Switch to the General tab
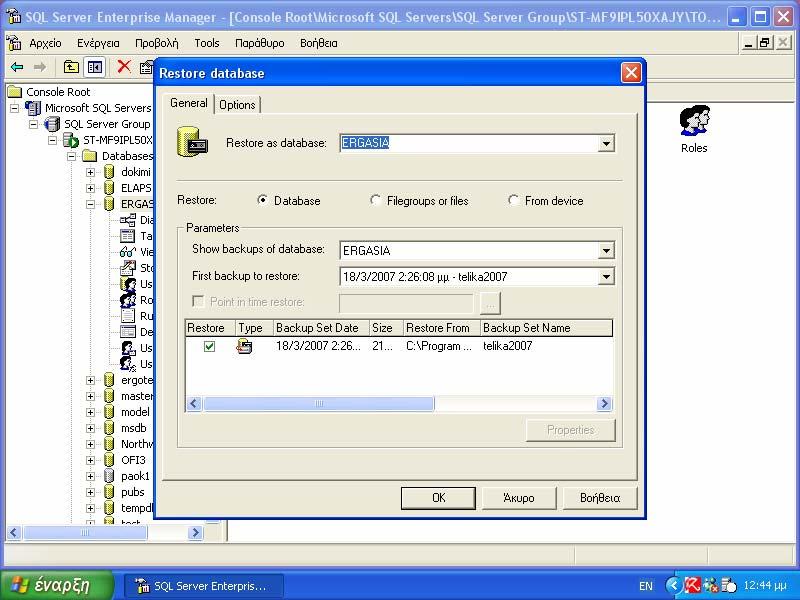This screenshot has height=600, width=800. pyautogui.click(x=189, y=103)
